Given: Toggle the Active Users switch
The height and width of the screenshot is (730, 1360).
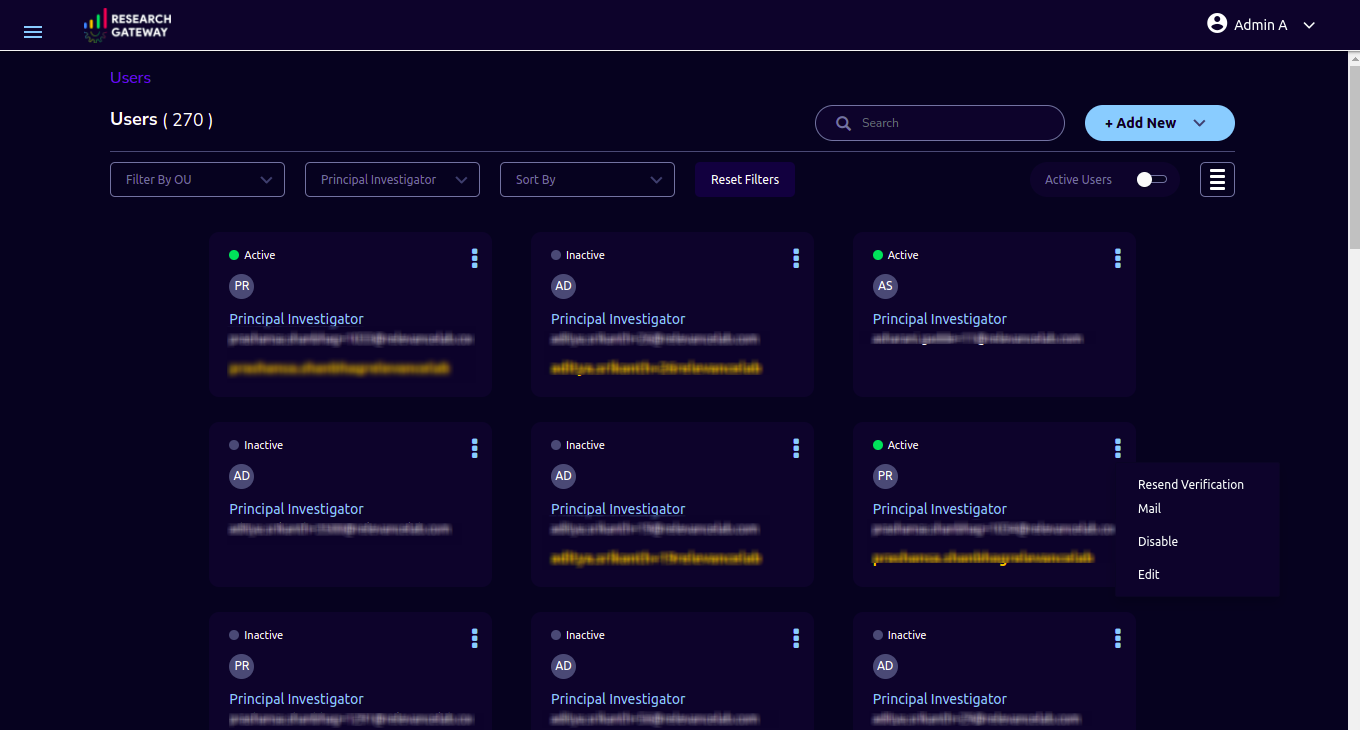Looking at the screenshot, I should point(1152,180).
